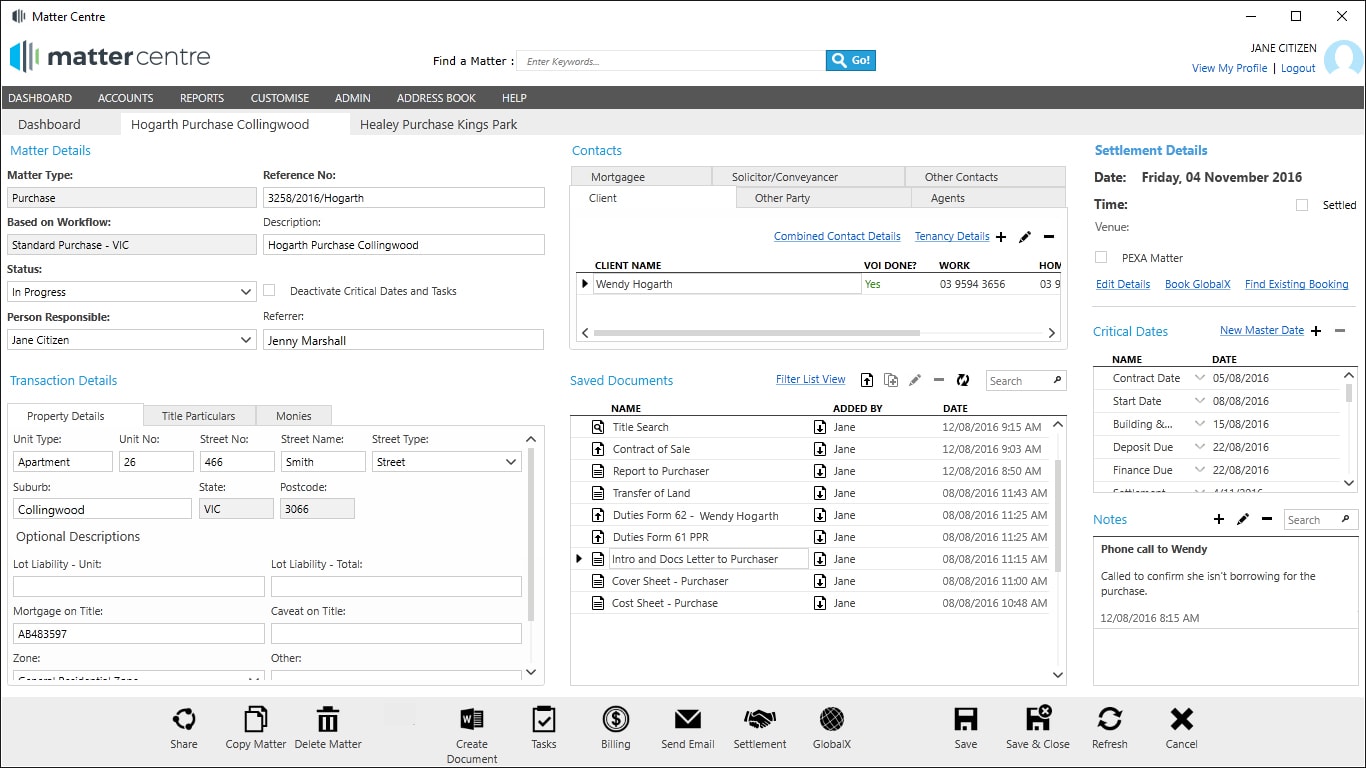Image resolution: width=1366 pixels, height=768 pixels.
Task: Remove client contact with minus icon
Action: 1049,237
